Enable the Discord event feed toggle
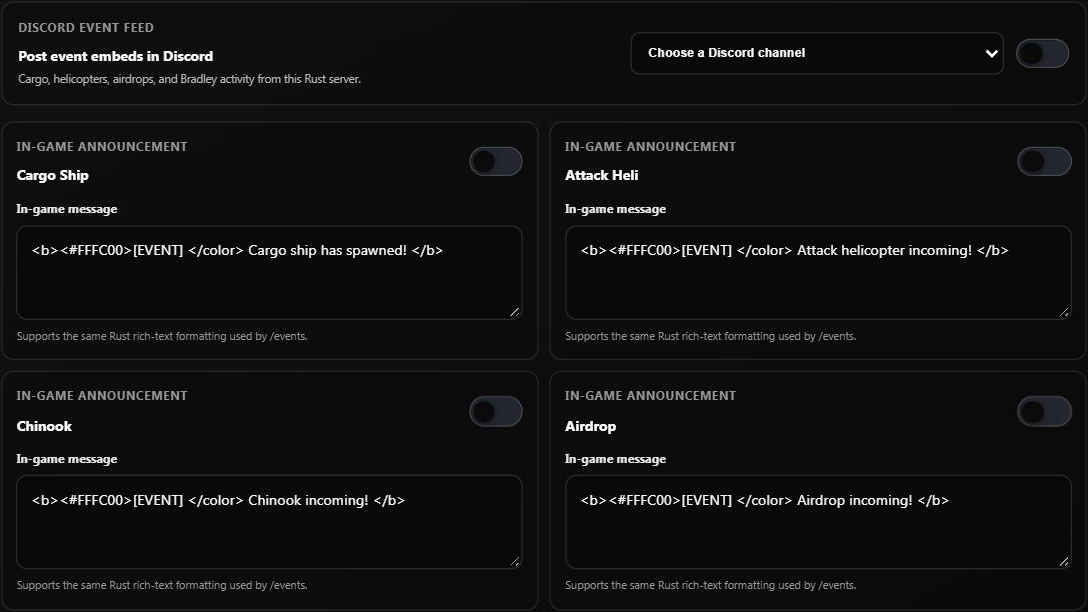The height and width of the screenshot is (612, 1088). 1042,53
